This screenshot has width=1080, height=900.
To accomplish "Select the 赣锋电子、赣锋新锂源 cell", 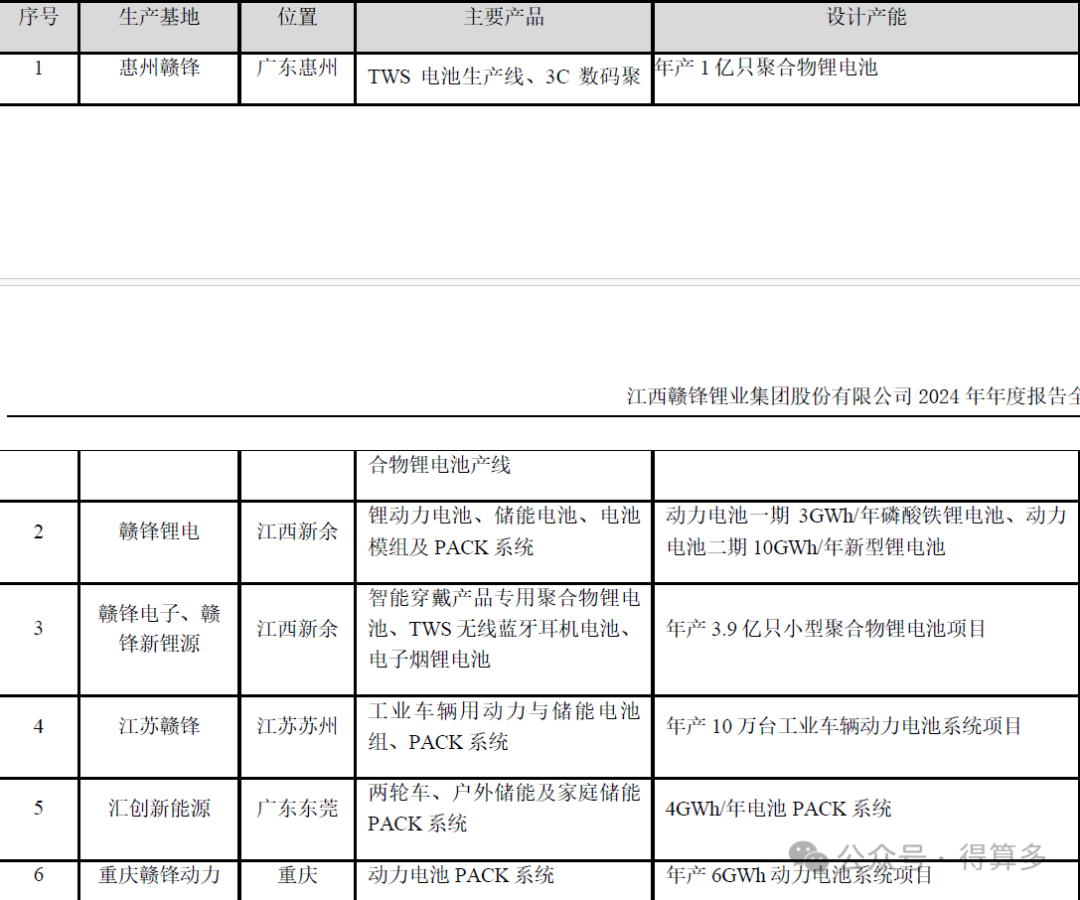I will click(x=159, y=640).
